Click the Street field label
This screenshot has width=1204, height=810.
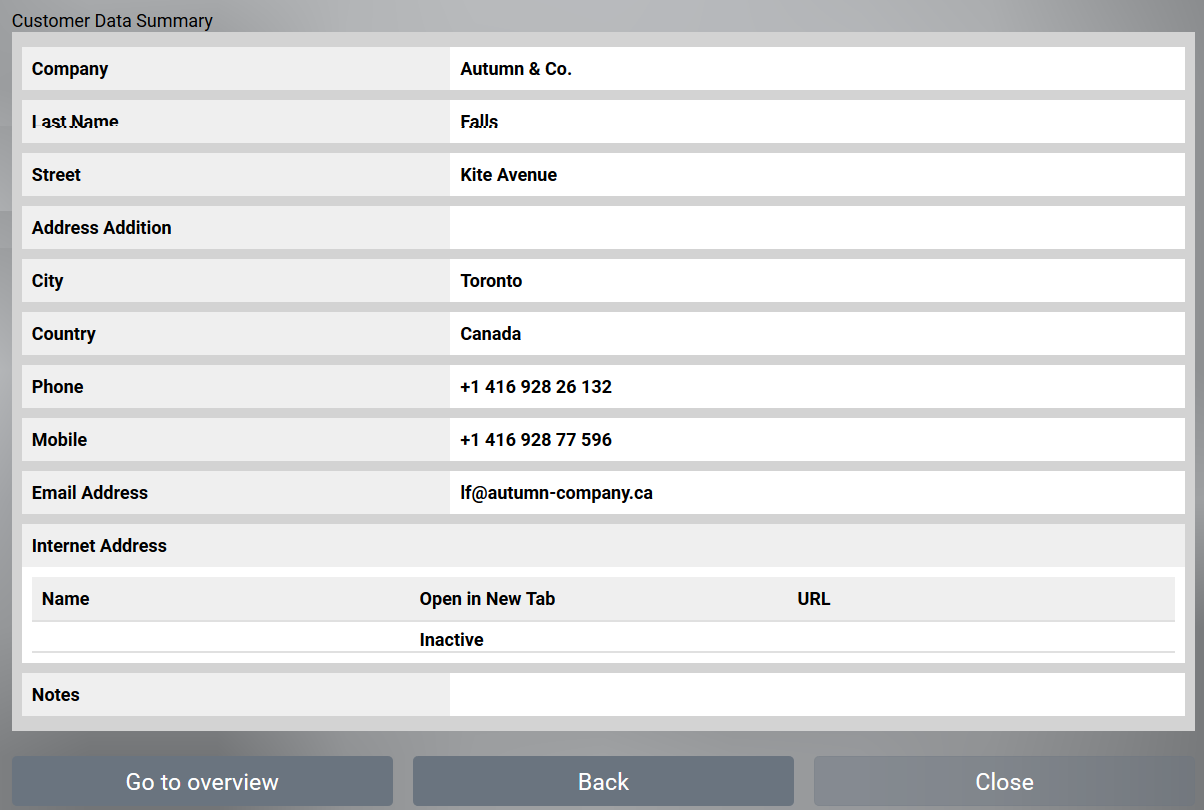pyautogui.click(x=56, y=175)
